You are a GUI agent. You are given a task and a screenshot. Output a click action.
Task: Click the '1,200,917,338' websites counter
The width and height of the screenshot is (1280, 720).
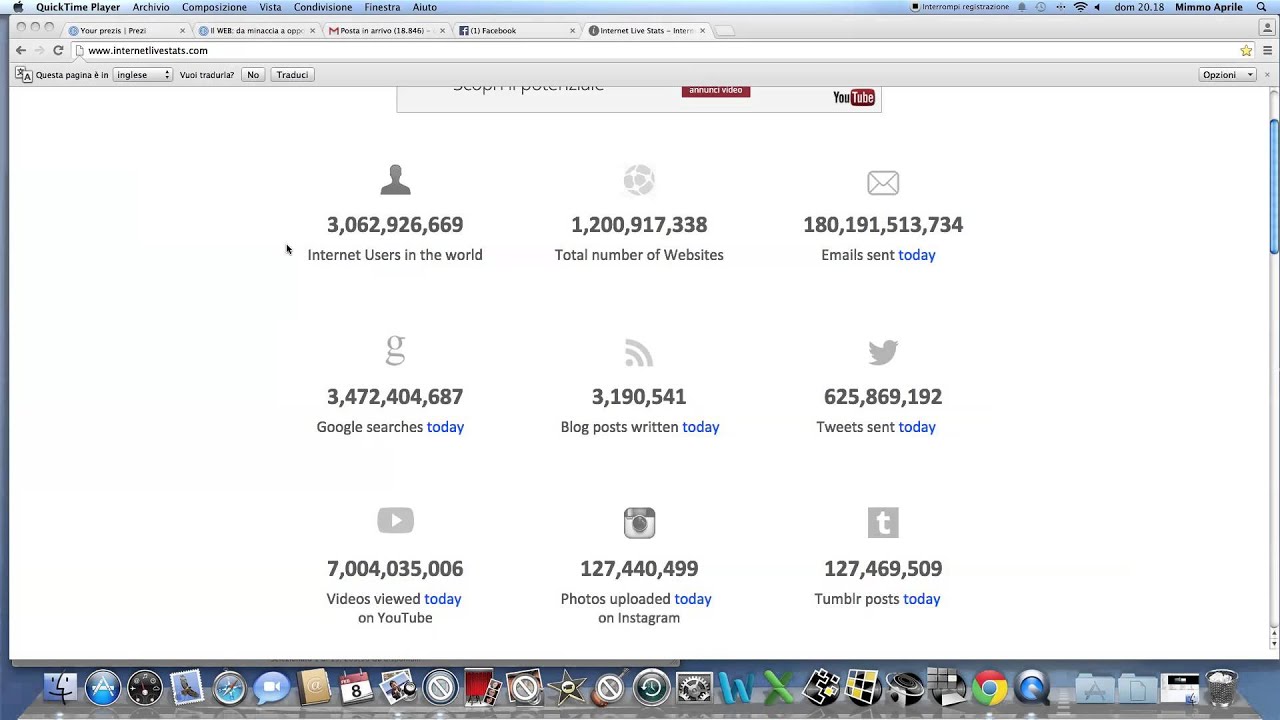click(x=639, y=225)
